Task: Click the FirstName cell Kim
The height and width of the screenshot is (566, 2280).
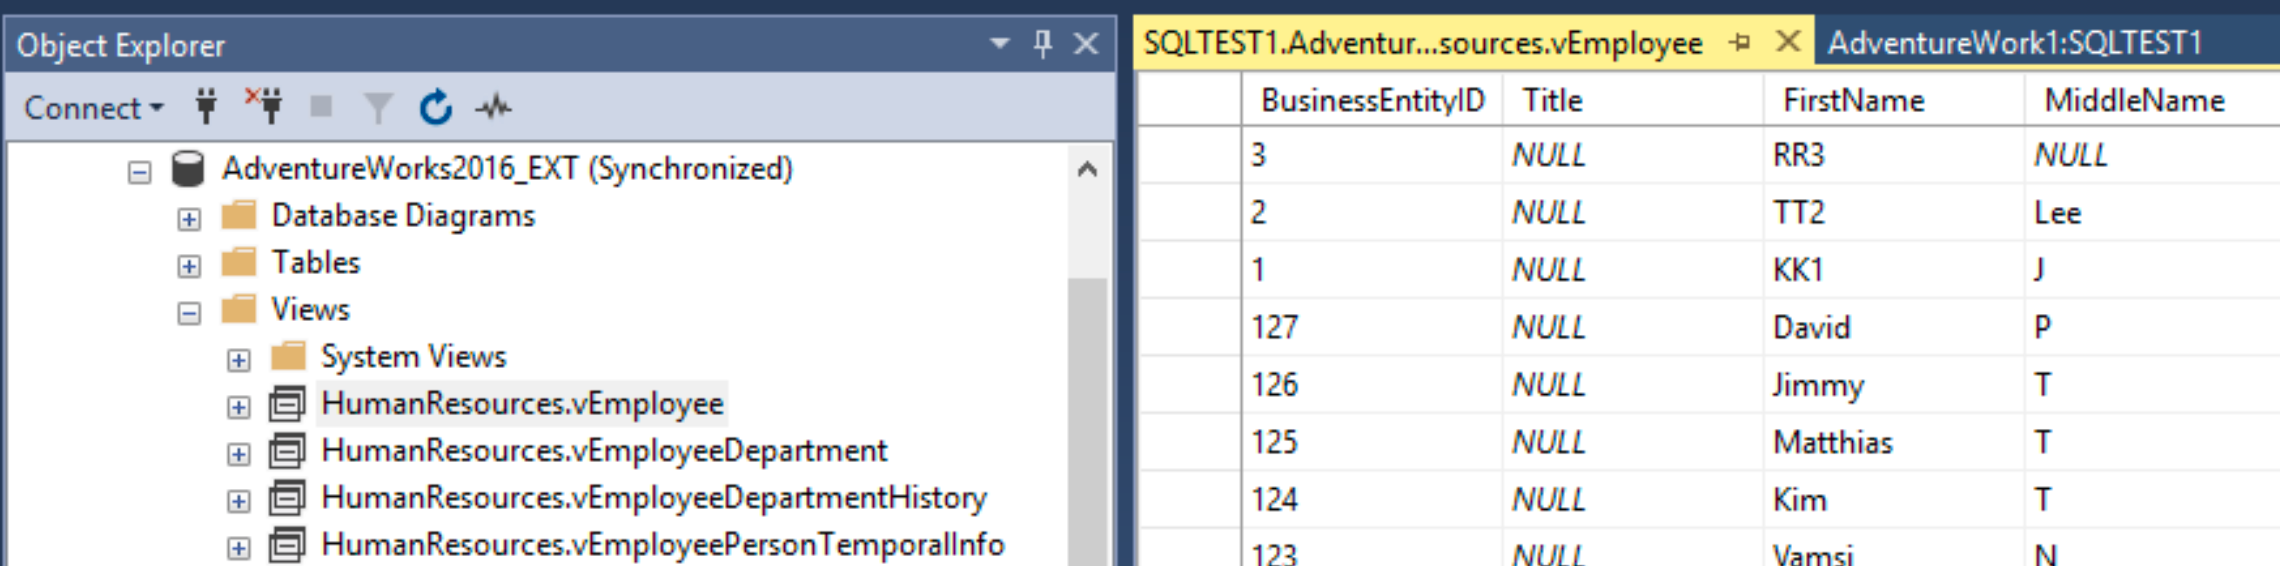Action: (1894, 500)
